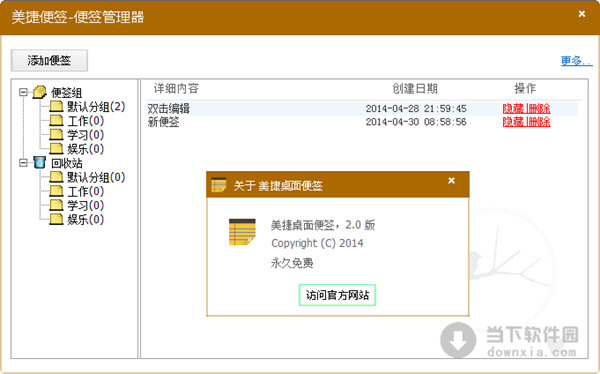Open 娱乐(0) group under 便签组
The image size is (600, 374).
[x=86, y=149]
